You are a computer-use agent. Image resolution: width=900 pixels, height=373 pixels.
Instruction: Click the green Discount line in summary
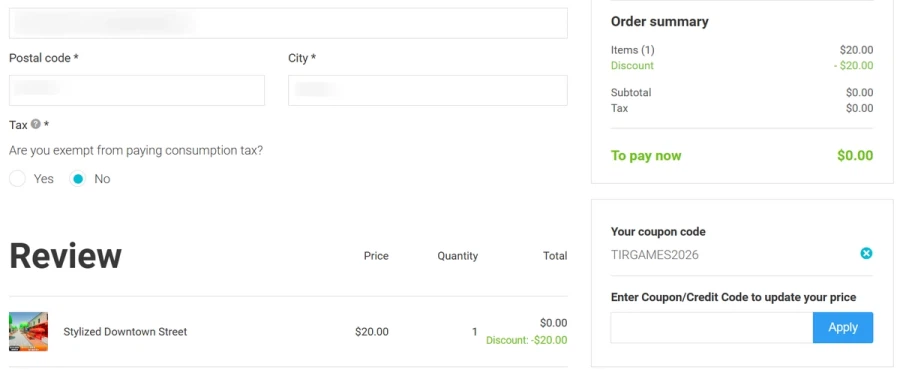pos(742,65)
